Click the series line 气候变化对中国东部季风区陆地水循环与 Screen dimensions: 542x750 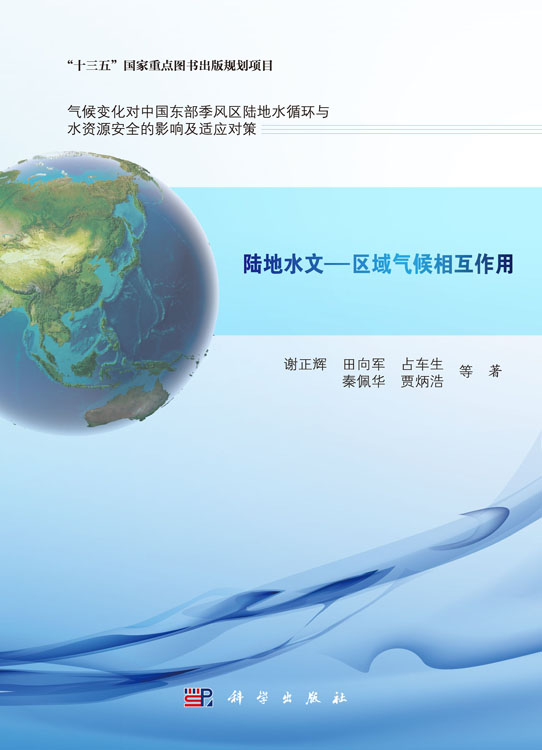198,111
